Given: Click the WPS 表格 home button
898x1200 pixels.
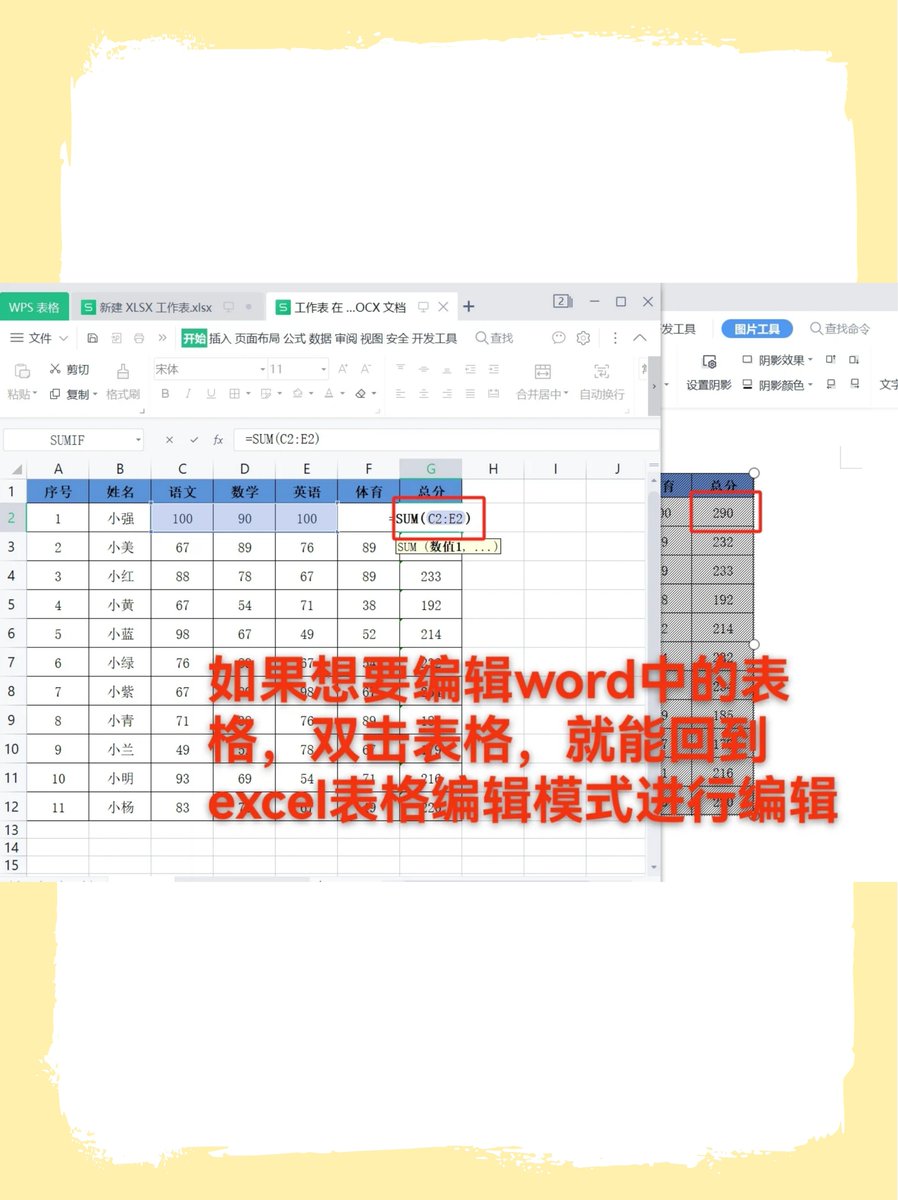Looking at the screenshot, I should coord(34,307).
